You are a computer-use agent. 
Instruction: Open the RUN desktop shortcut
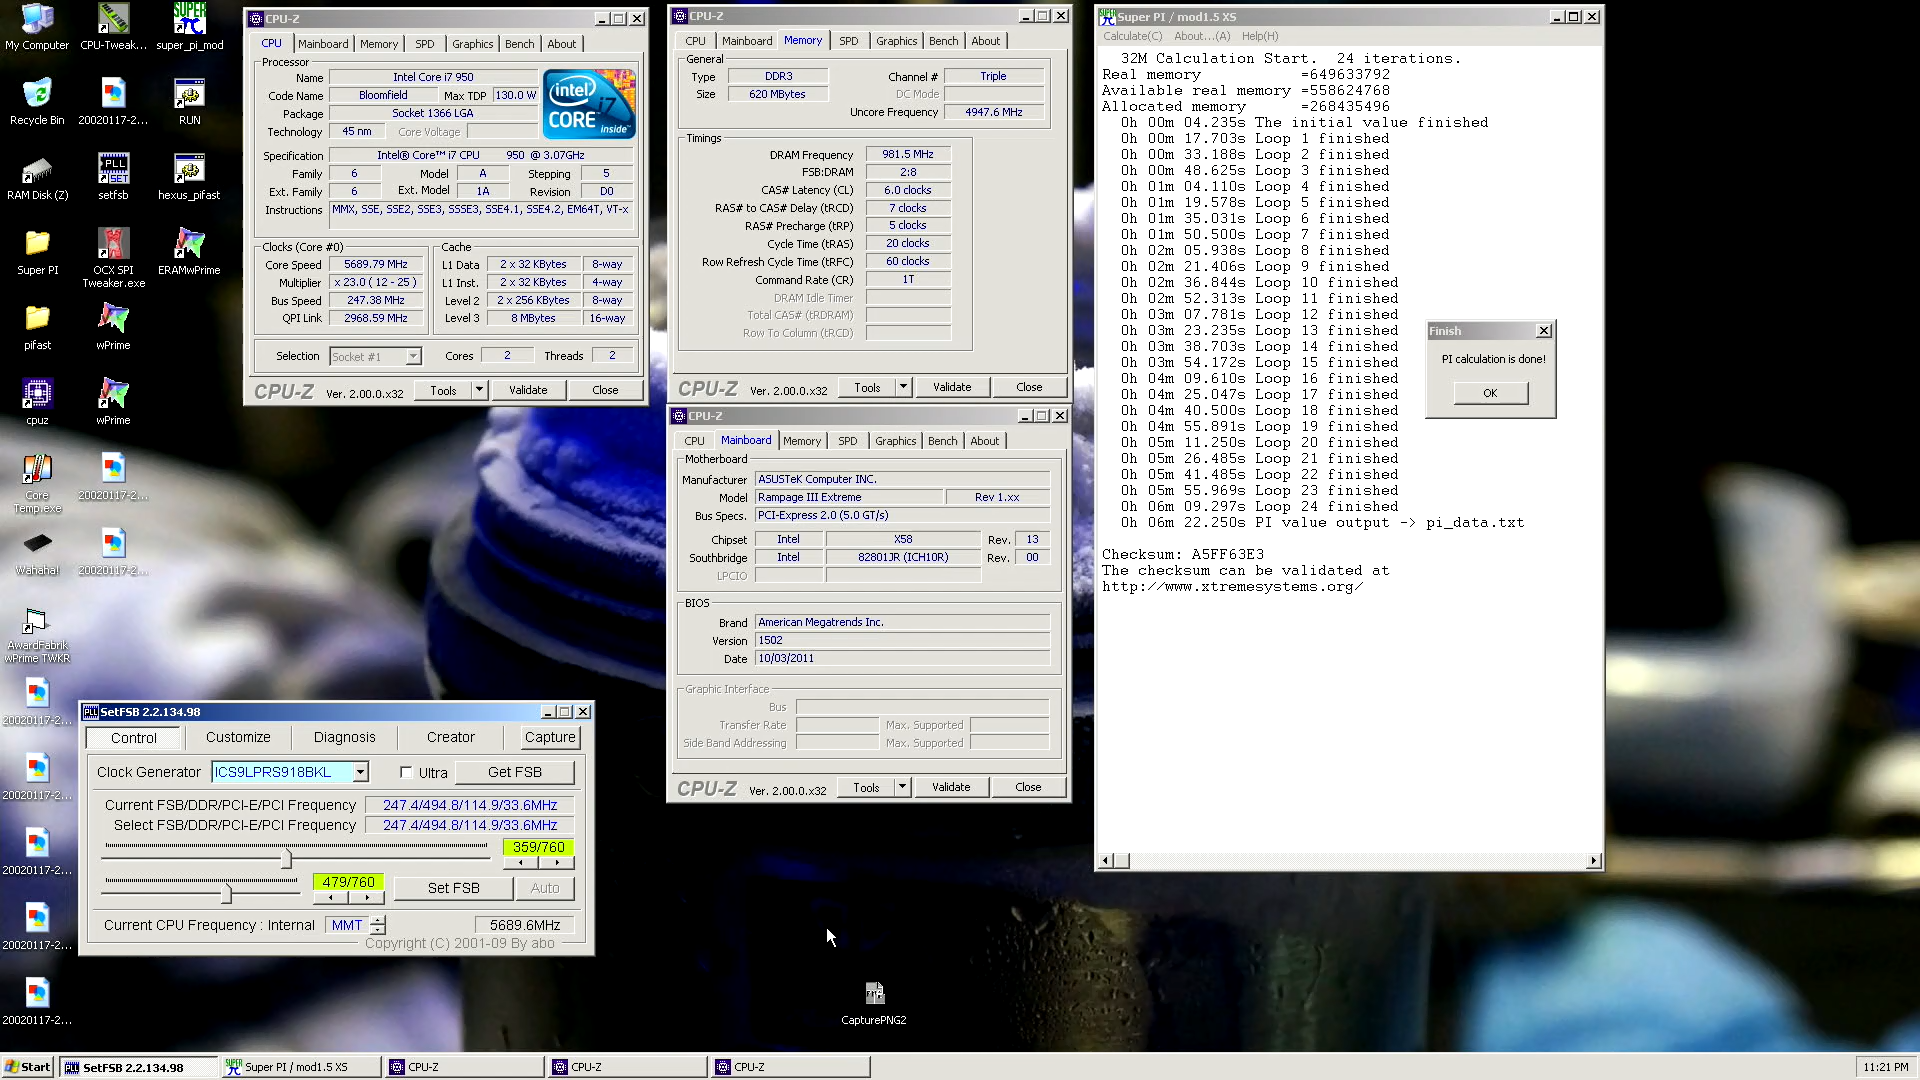pos(189,102)
